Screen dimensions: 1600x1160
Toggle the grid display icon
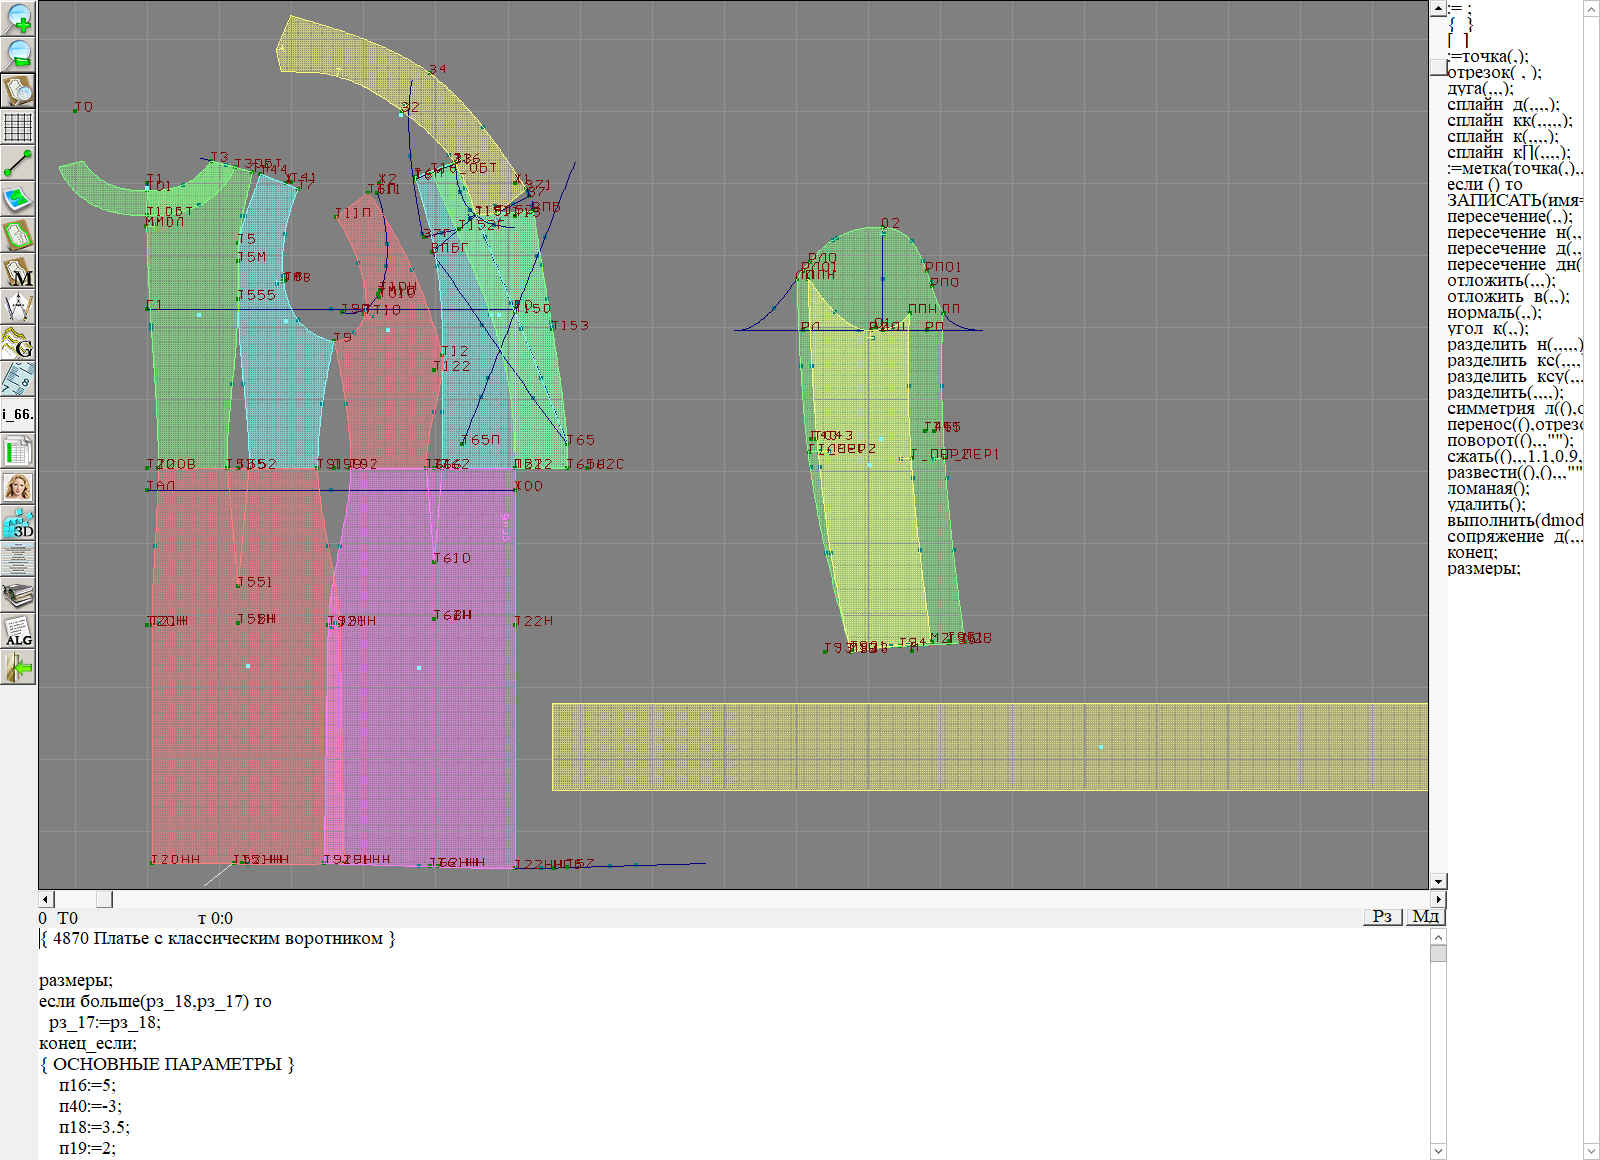point(18,127)
